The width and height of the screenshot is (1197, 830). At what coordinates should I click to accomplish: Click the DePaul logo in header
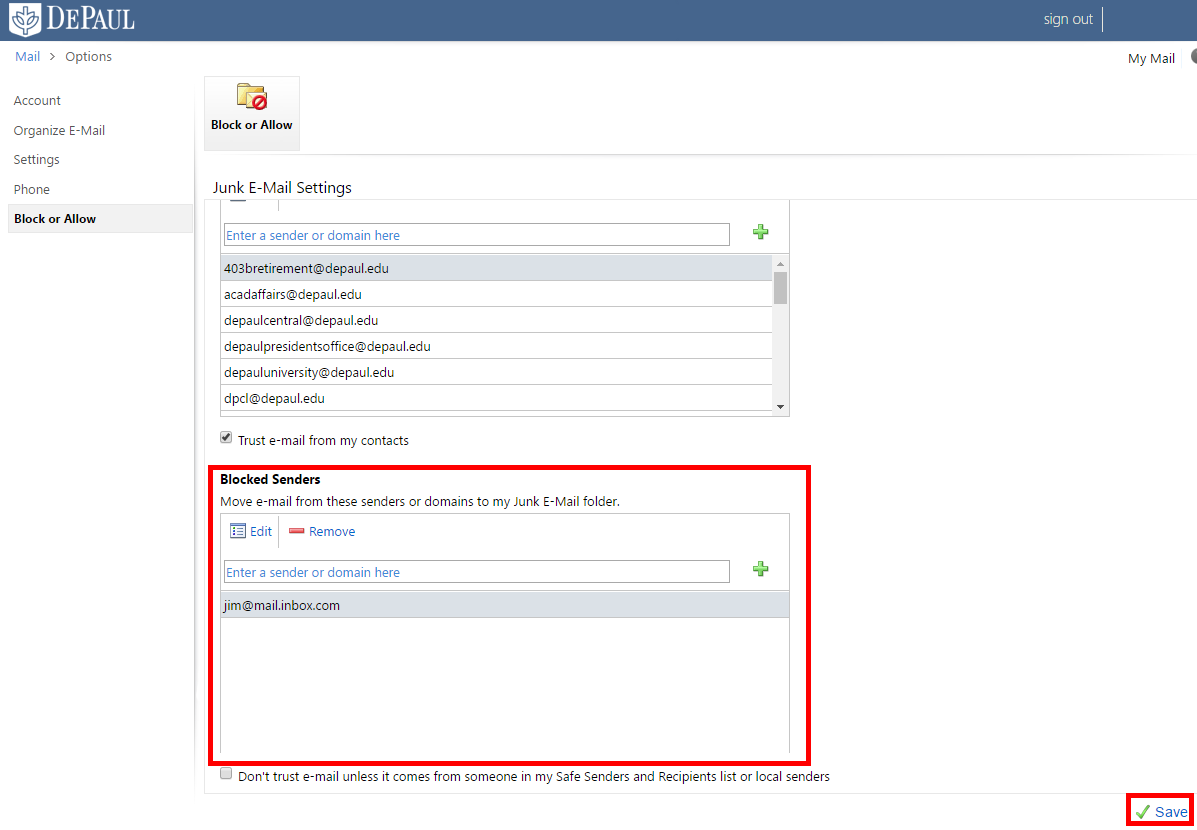click(71, 19)
